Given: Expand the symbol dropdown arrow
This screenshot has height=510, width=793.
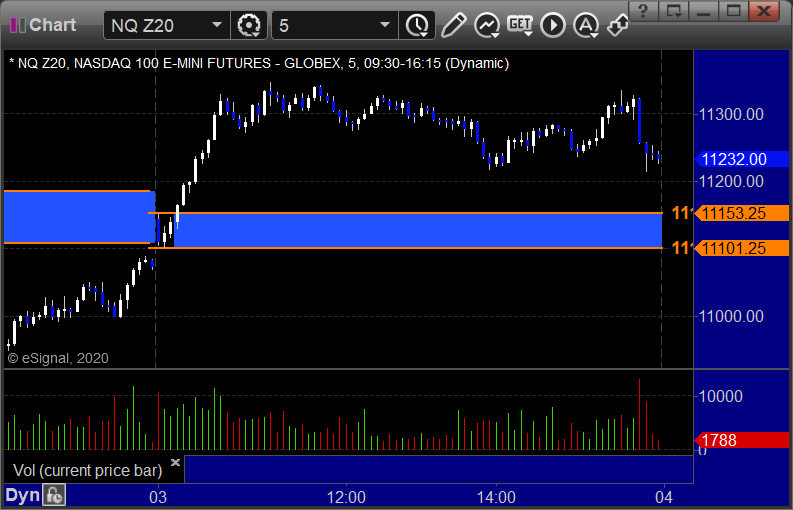Looking at the screenshot, I should point(217,25).
